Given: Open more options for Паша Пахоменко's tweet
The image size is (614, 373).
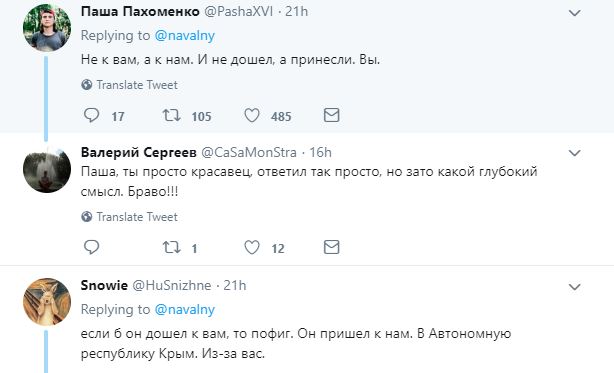Looking at the screenshot, I should pyautogui.click(x=574, y=13).
